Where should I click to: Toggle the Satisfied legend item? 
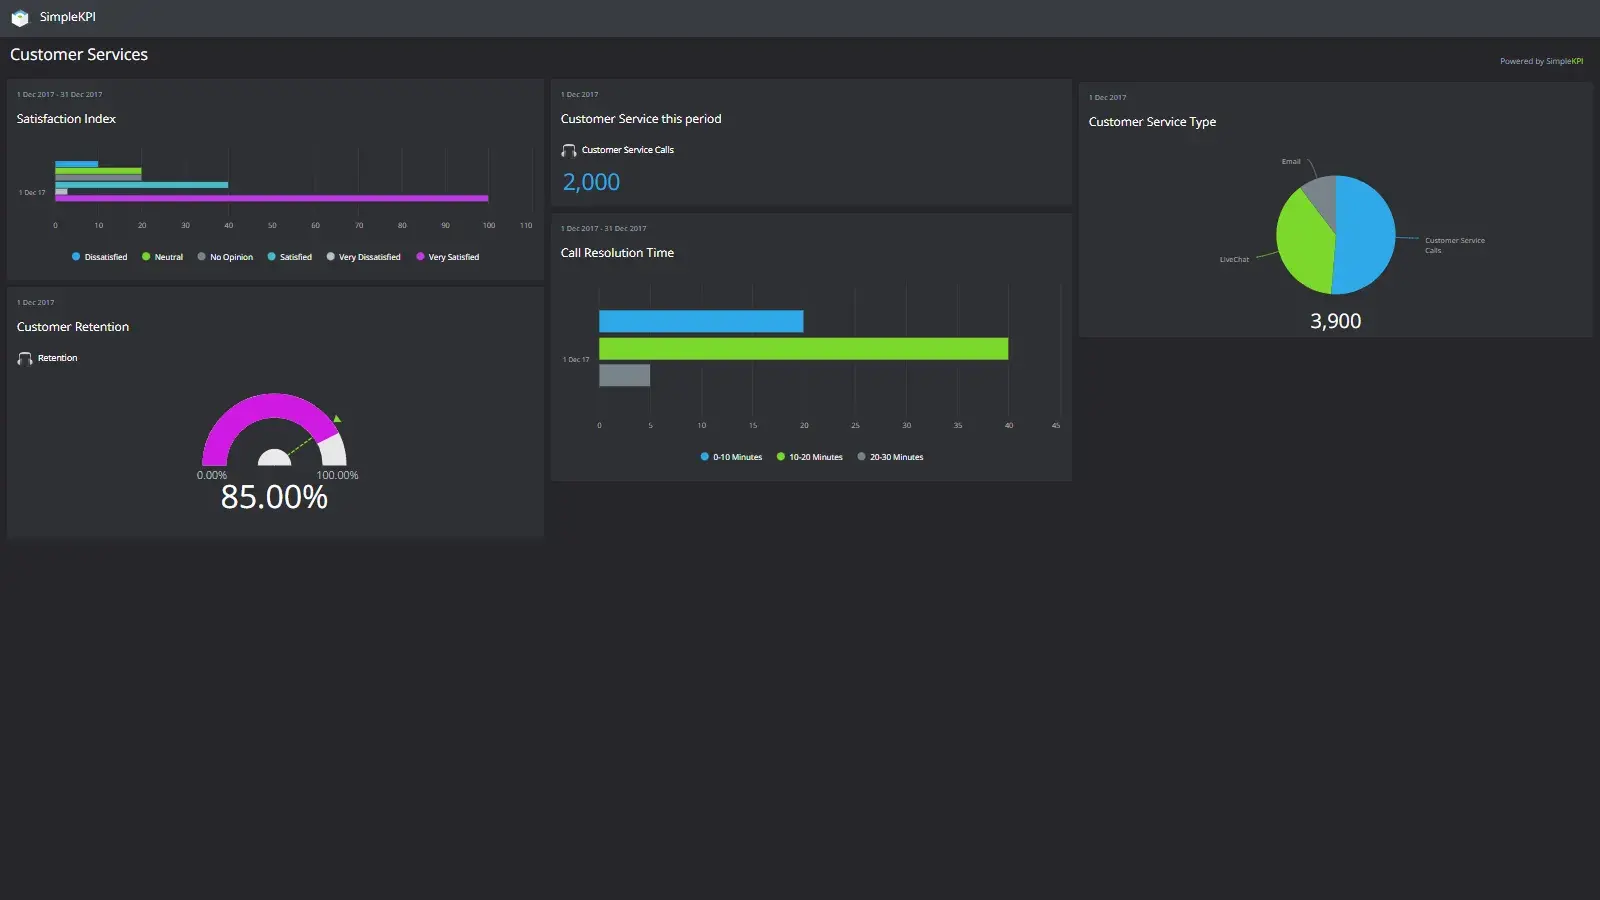click(289, 257)
